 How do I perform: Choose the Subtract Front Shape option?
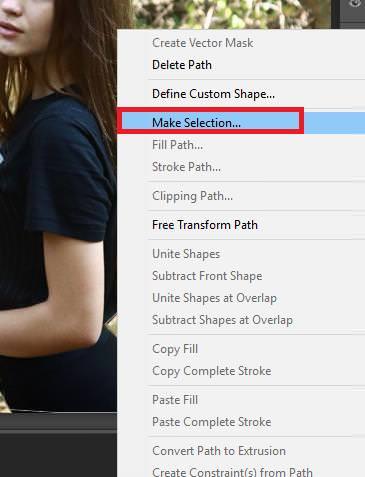pos(207,276)
